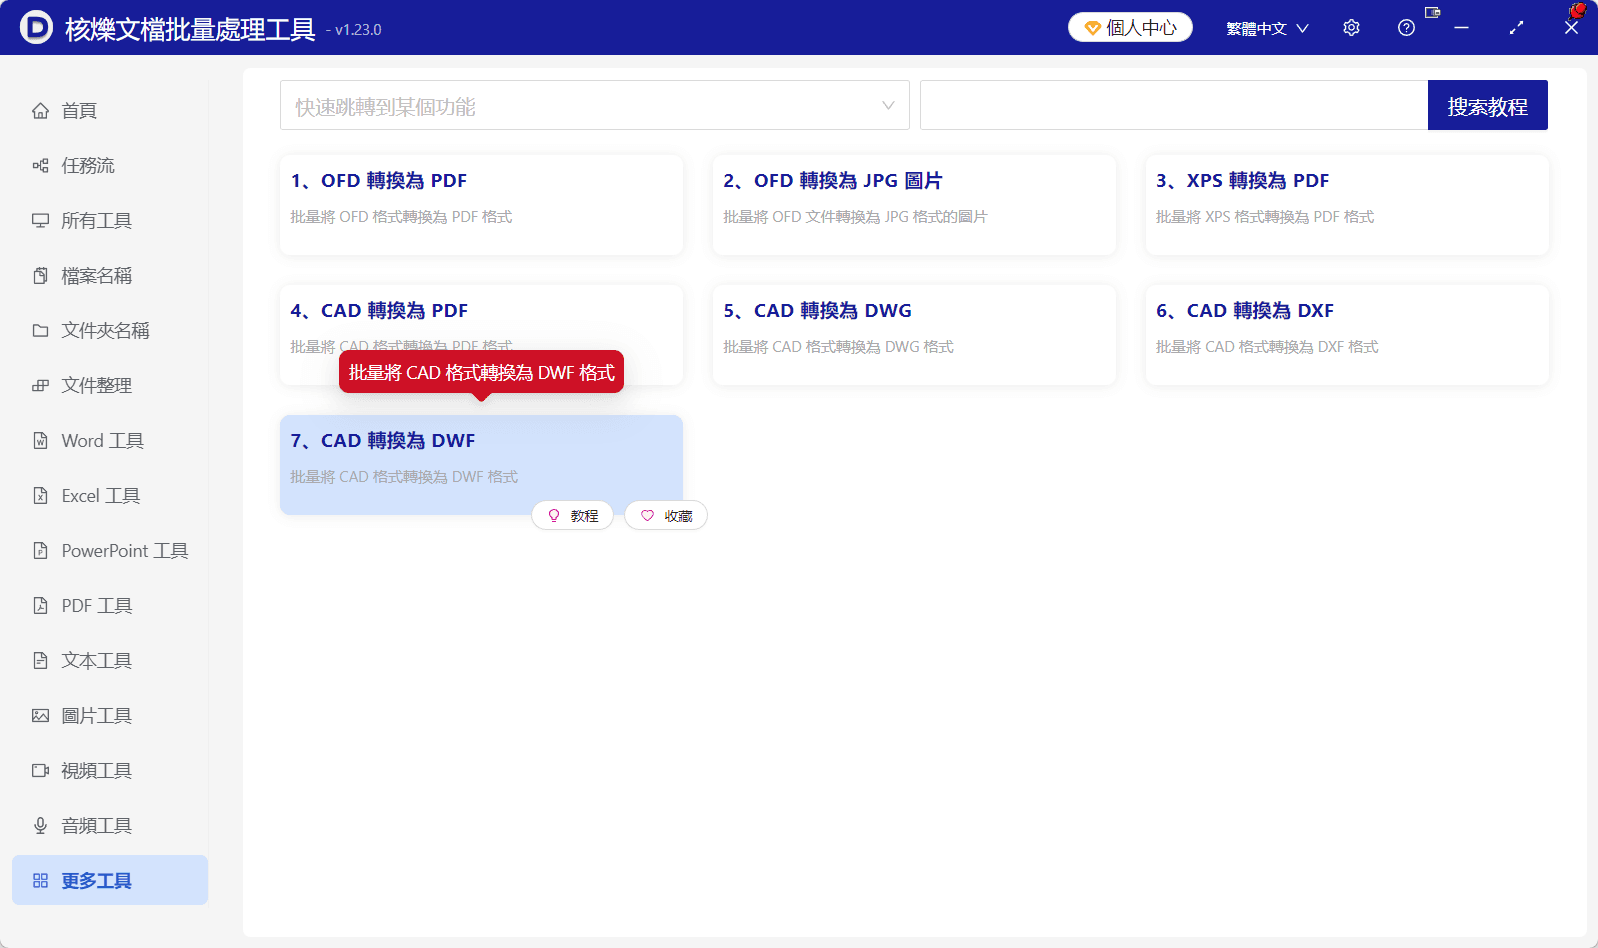The width and height of the screenshot is (1598, 948).
Task: Click the app logo icon in title bar
Action: [36, 27]
